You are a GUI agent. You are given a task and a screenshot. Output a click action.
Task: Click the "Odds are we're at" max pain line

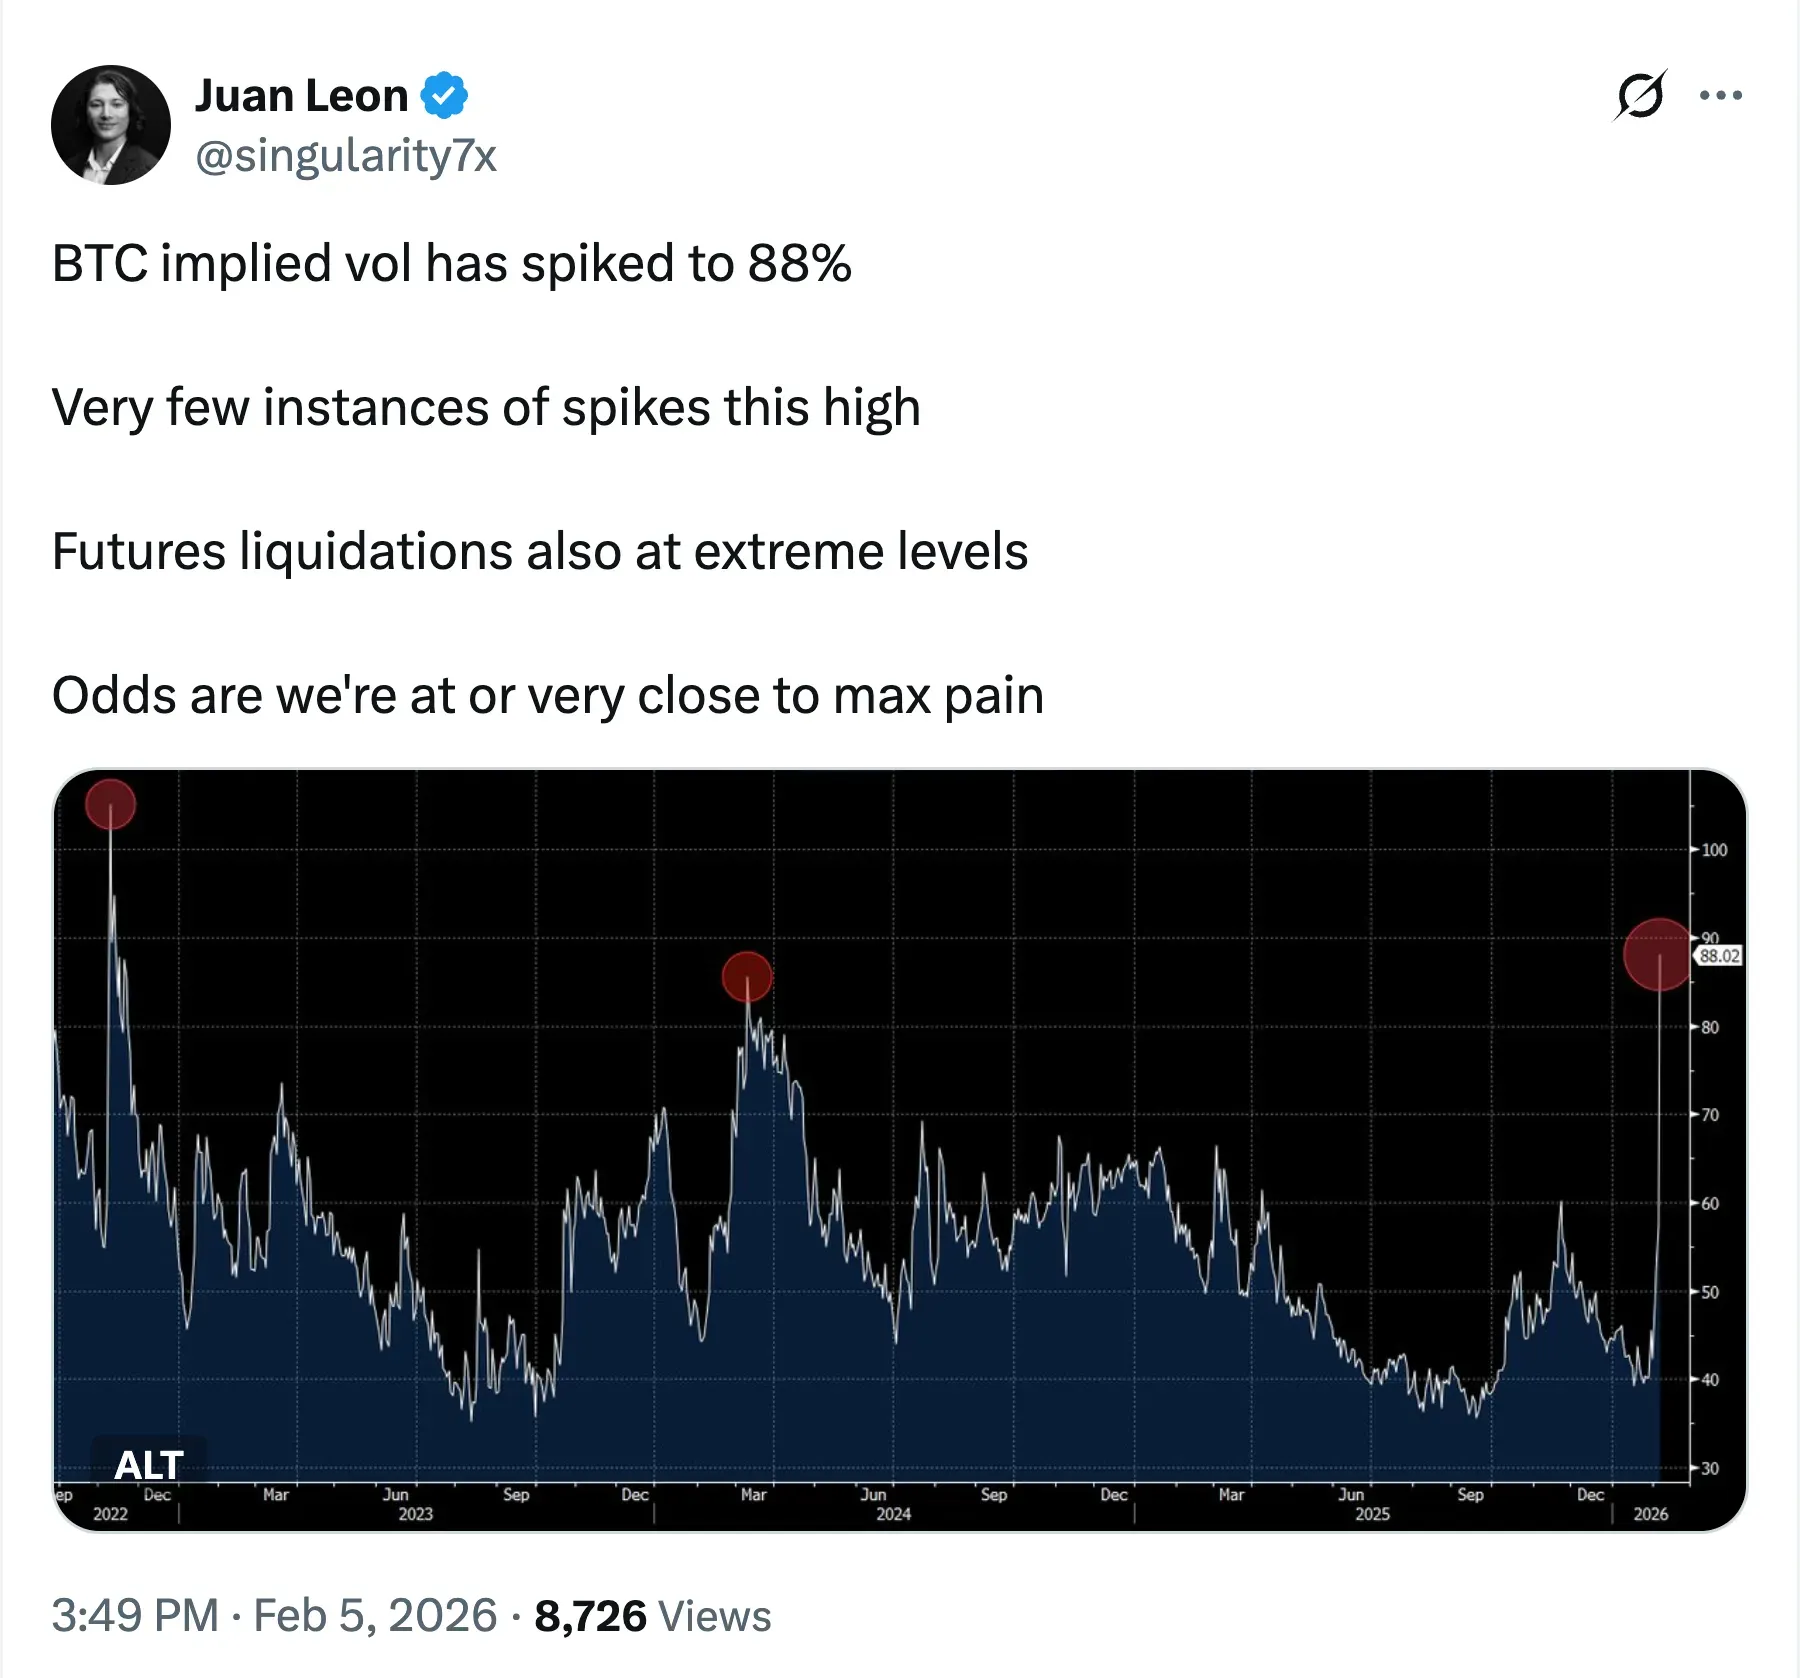(548, 696)
